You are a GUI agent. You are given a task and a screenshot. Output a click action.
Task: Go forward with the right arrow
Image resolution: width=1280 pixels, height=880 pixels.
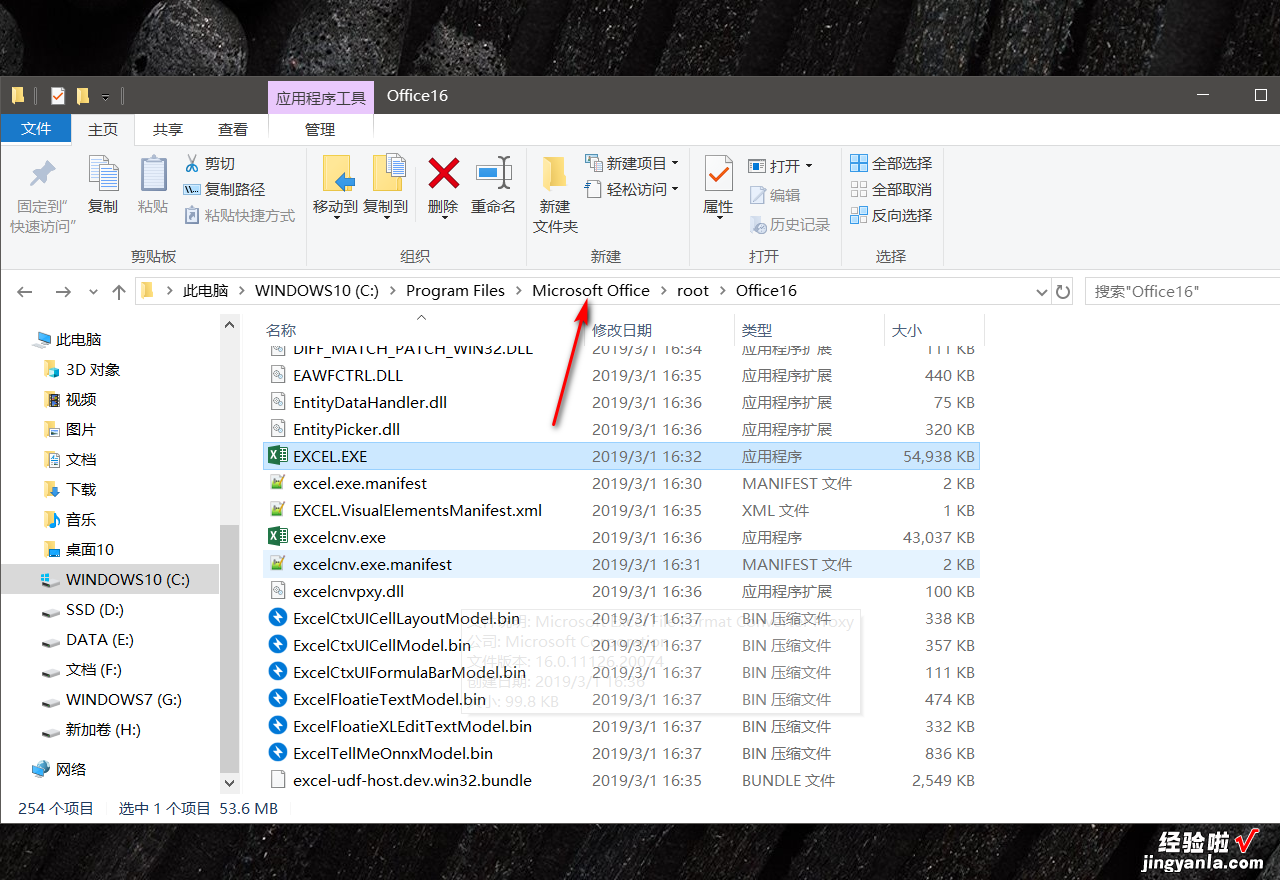click(x=63, y=291)
